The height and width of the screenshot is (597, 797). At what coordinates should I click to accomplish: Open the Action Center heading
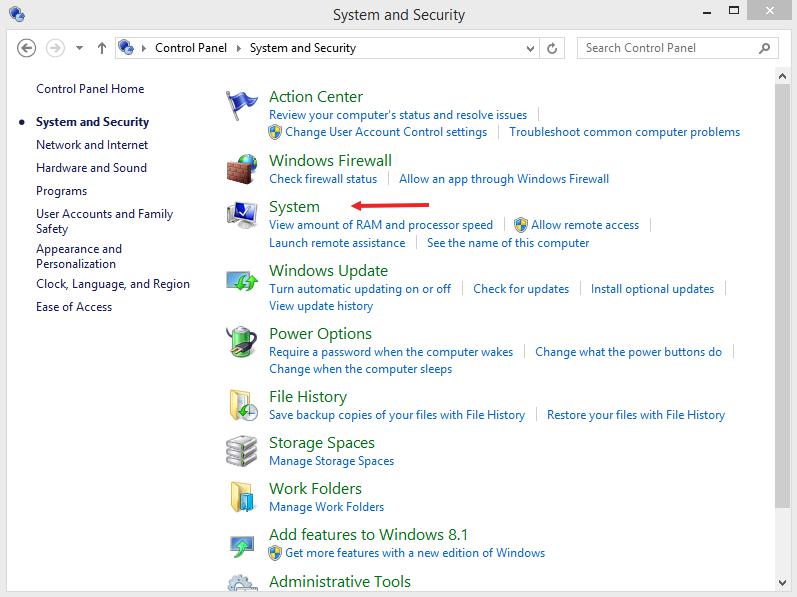point(316,97)
